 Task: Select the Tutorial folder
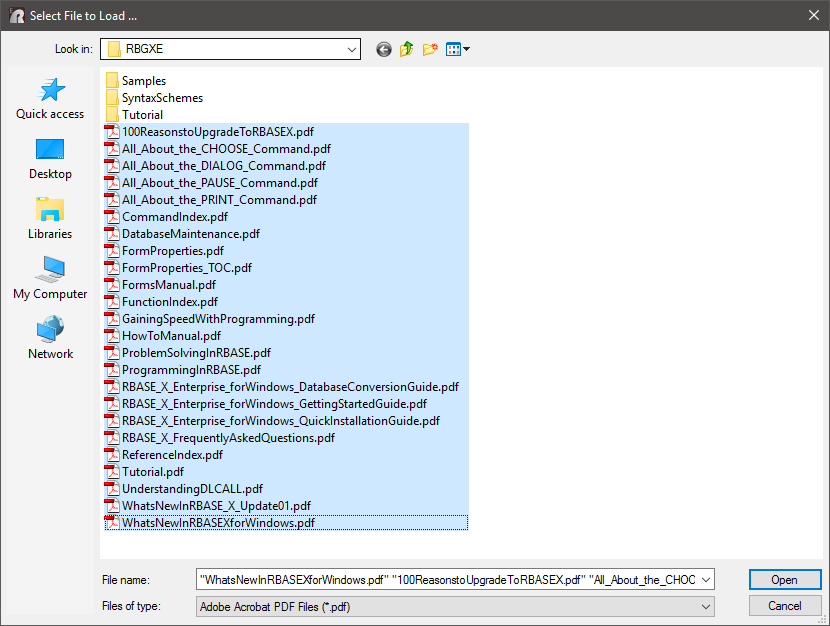pos(142,115)
